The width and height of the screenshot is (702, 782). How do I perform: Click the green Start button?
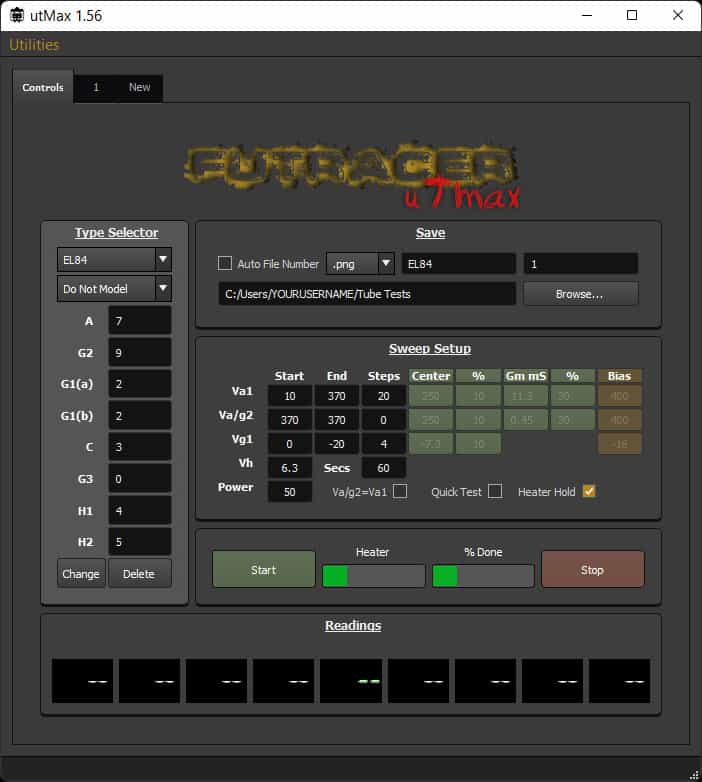pos(264,570)
